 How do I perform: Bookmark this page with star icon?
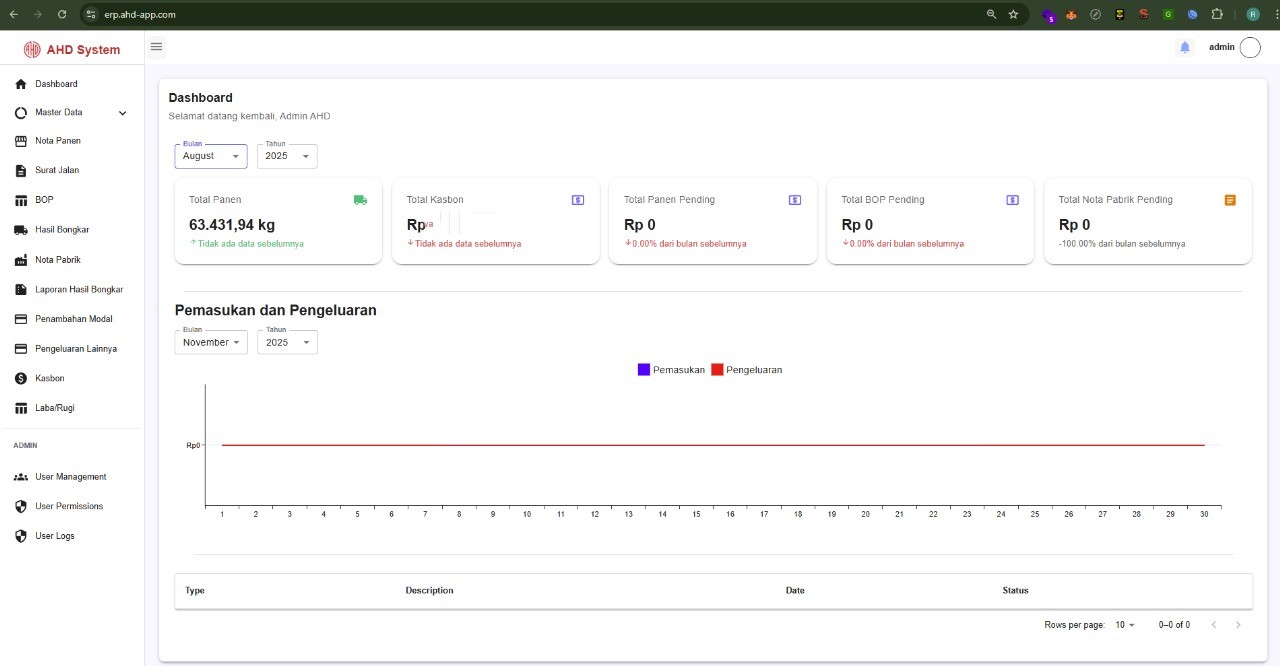click(1013, 14)
